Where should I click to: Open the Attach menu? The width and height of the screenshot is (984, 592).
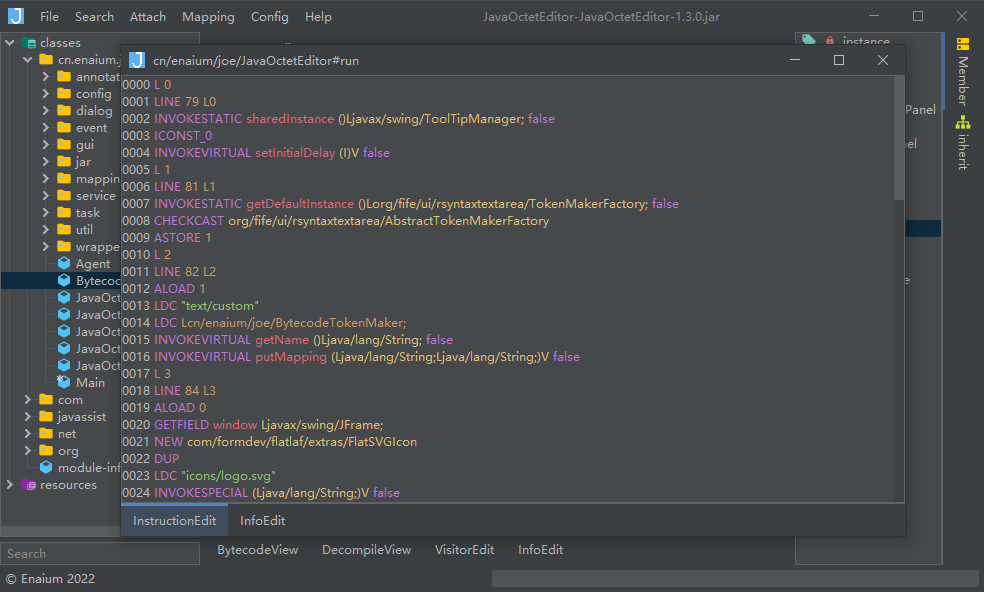point(149,17)
